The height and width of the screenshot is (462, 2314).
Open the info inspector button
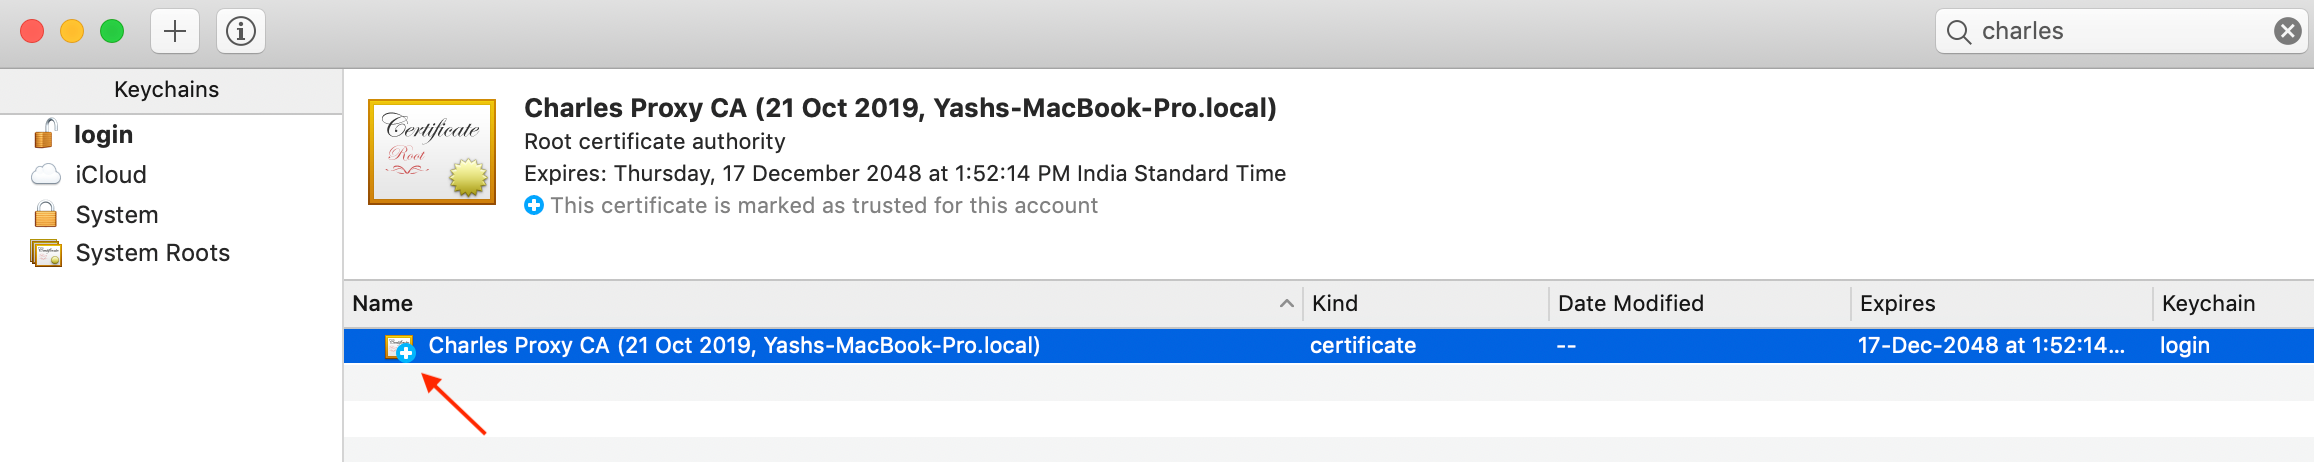tap(240, 31)
